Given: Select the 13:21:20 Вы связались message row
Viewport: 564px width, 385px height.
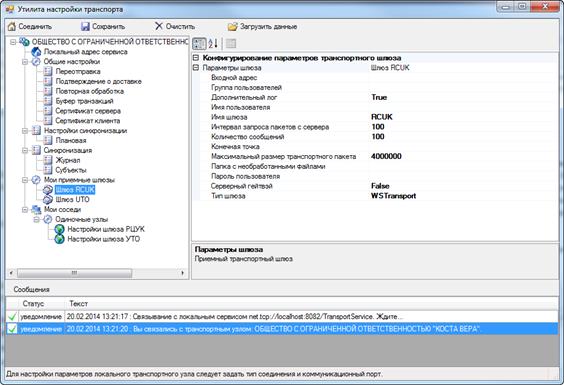Looking at the screenshot, I should coord(282,329).
